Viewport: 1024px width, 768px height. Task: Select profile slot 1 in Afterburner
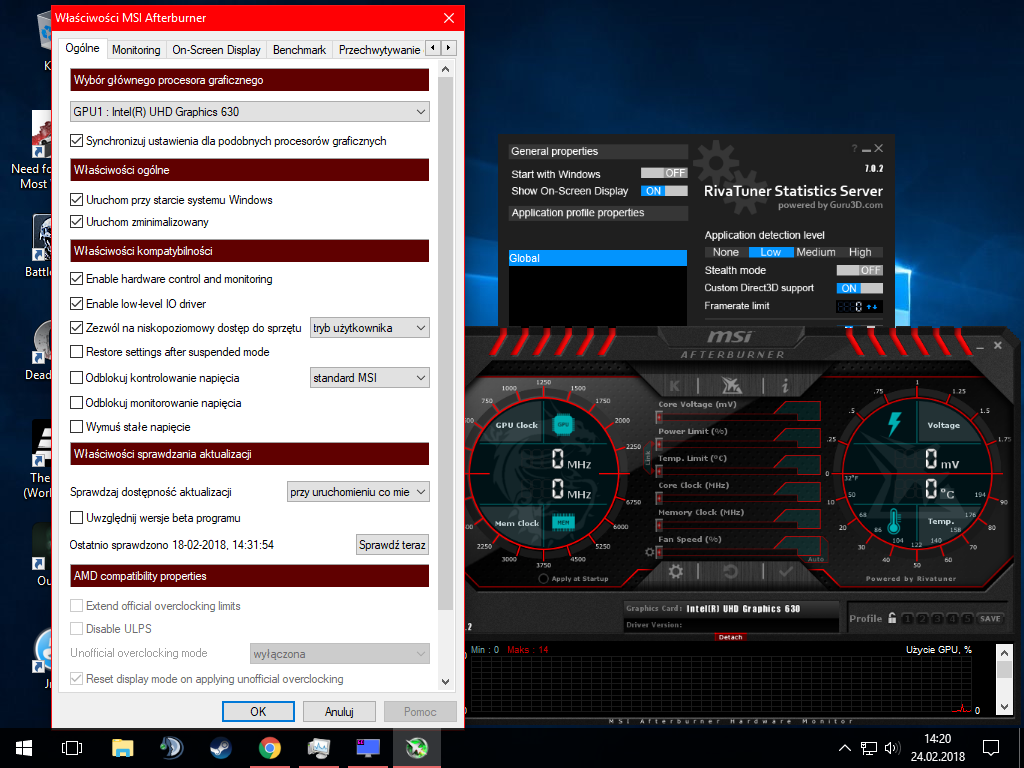(908, 618)
